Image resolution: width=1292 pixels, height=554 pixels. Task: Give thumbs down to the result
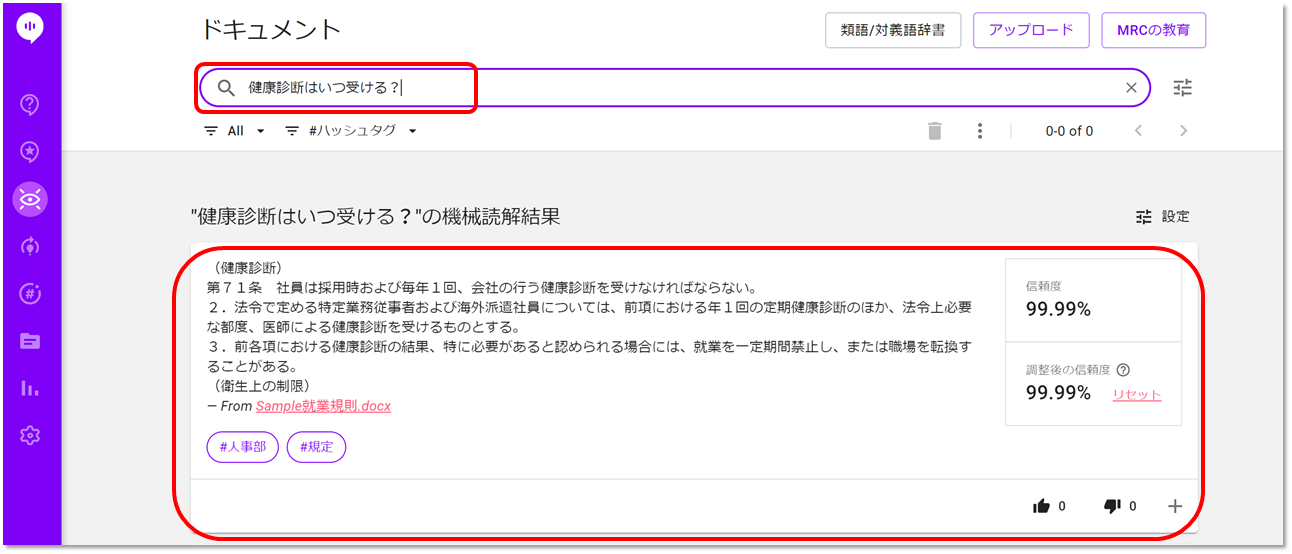tap(1112, 506)
